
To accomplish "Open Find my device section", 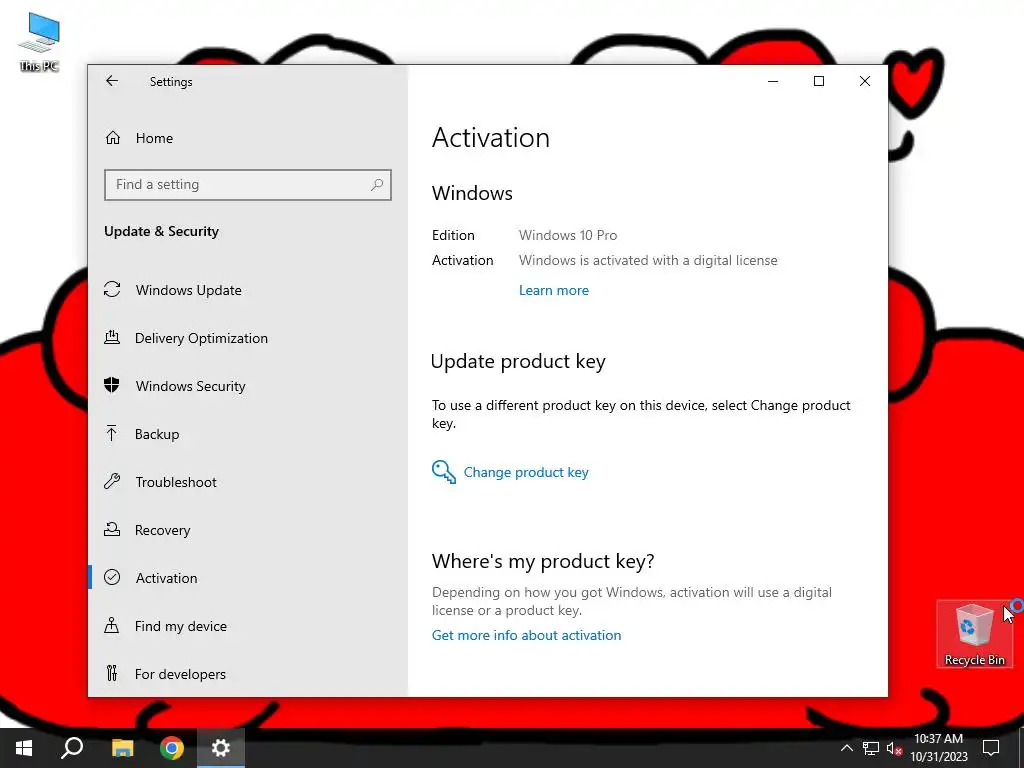I will pyautogui.click(x=248, y=626).
